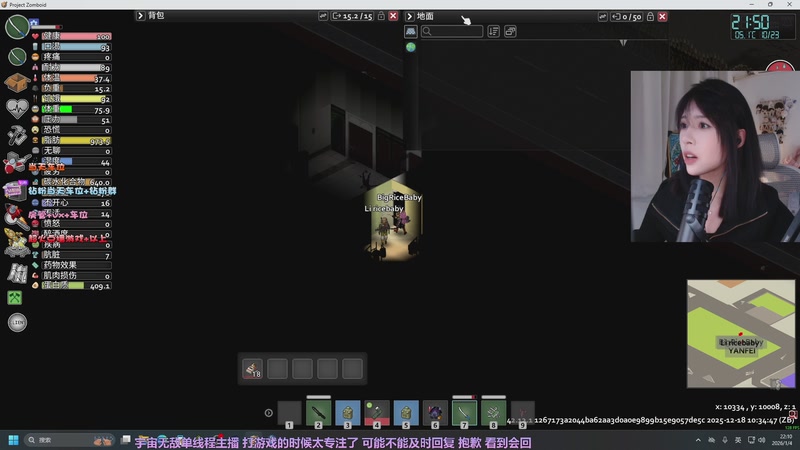Click the 健康 health bar at 100
This screenshot has width=800, height=450.
76,36
